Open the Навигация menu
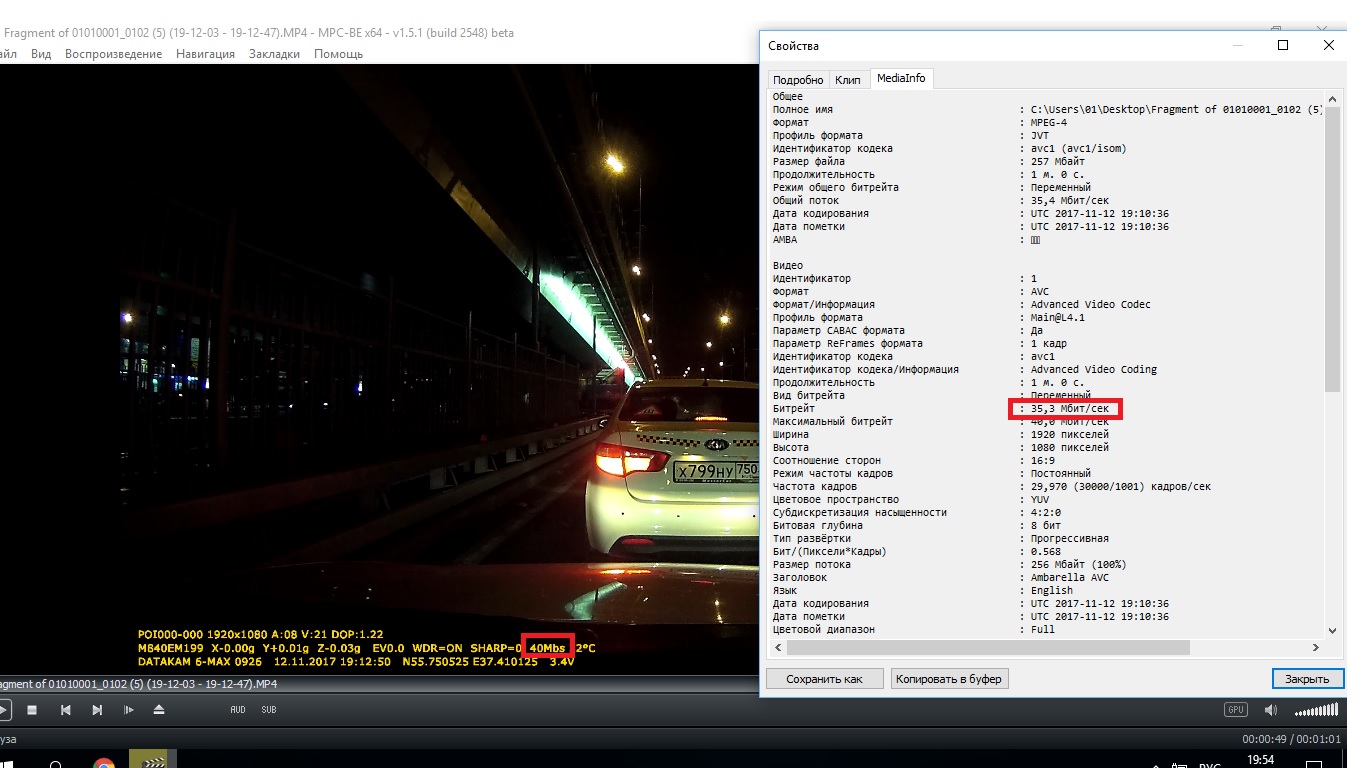Screen dimensions: 1366x768 pos(205,54)
